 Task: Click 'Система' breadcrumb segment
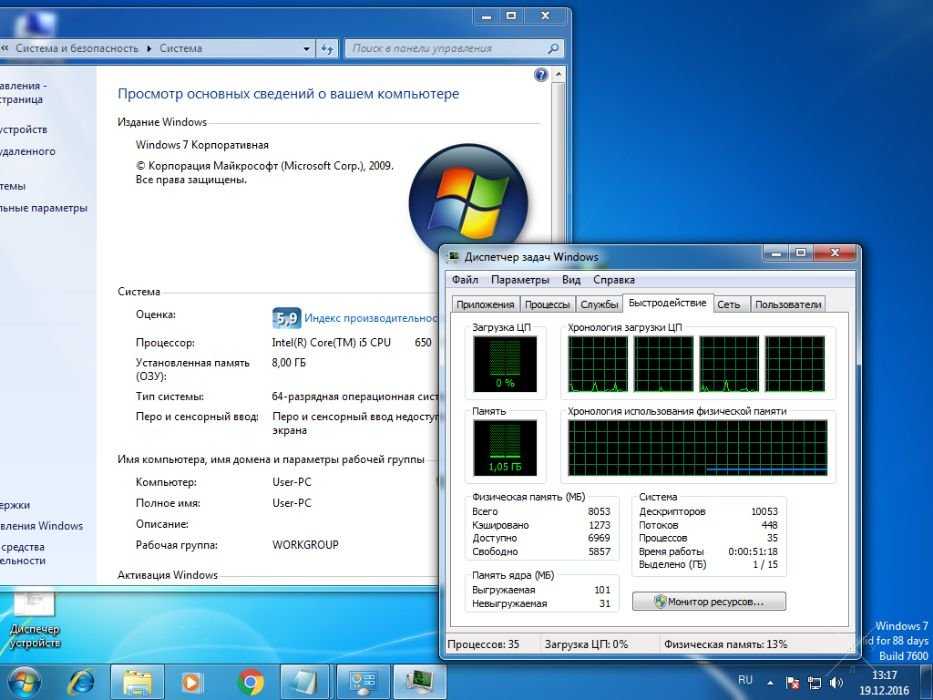[181, 49]
